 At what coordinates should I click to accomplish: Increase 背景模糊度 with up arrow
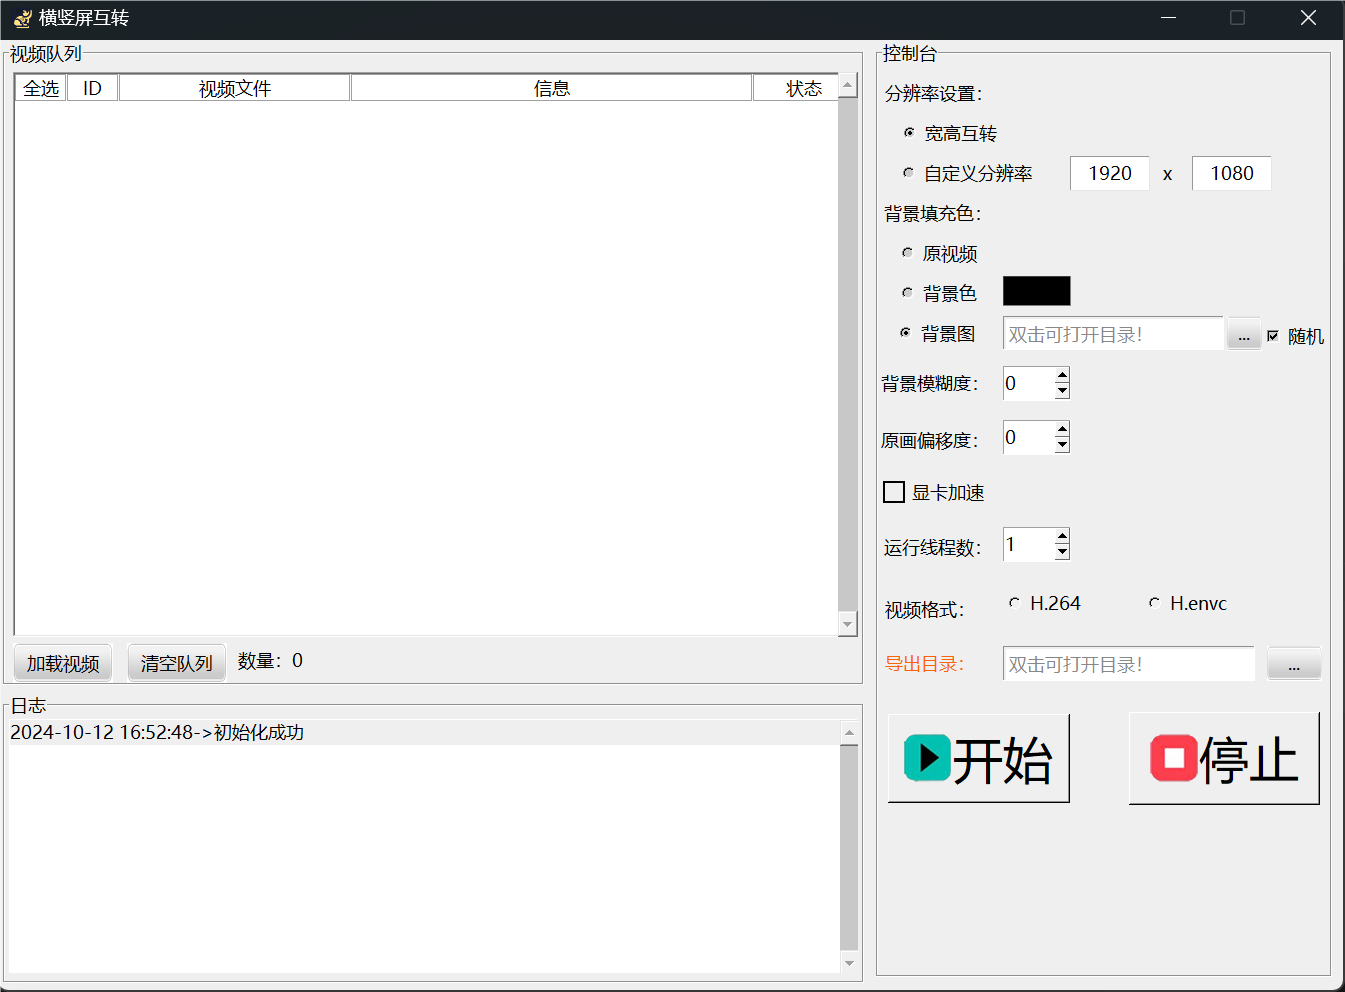(1062, 375)
